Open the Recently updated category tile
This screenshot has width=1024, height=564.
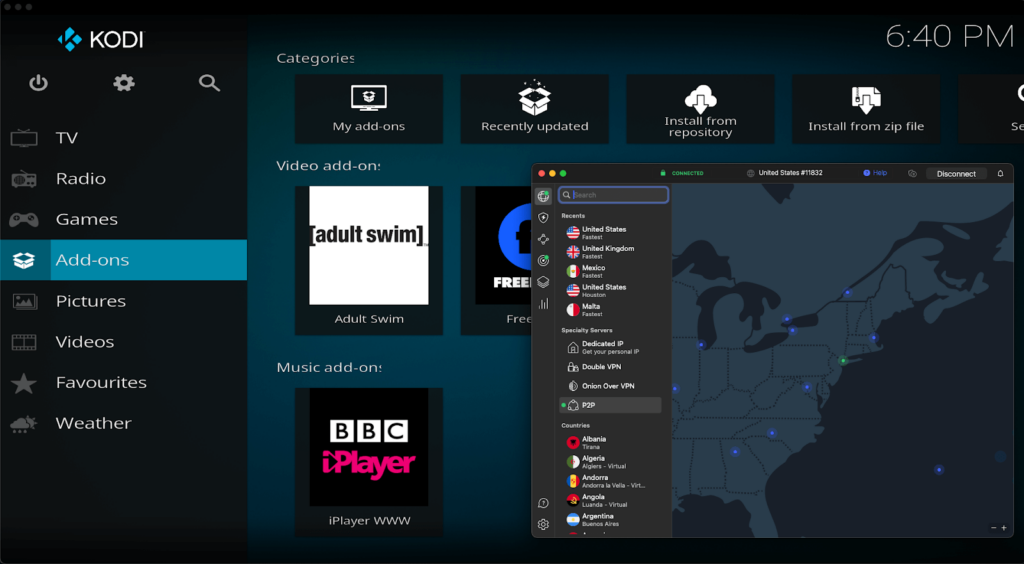coord(535,109)
